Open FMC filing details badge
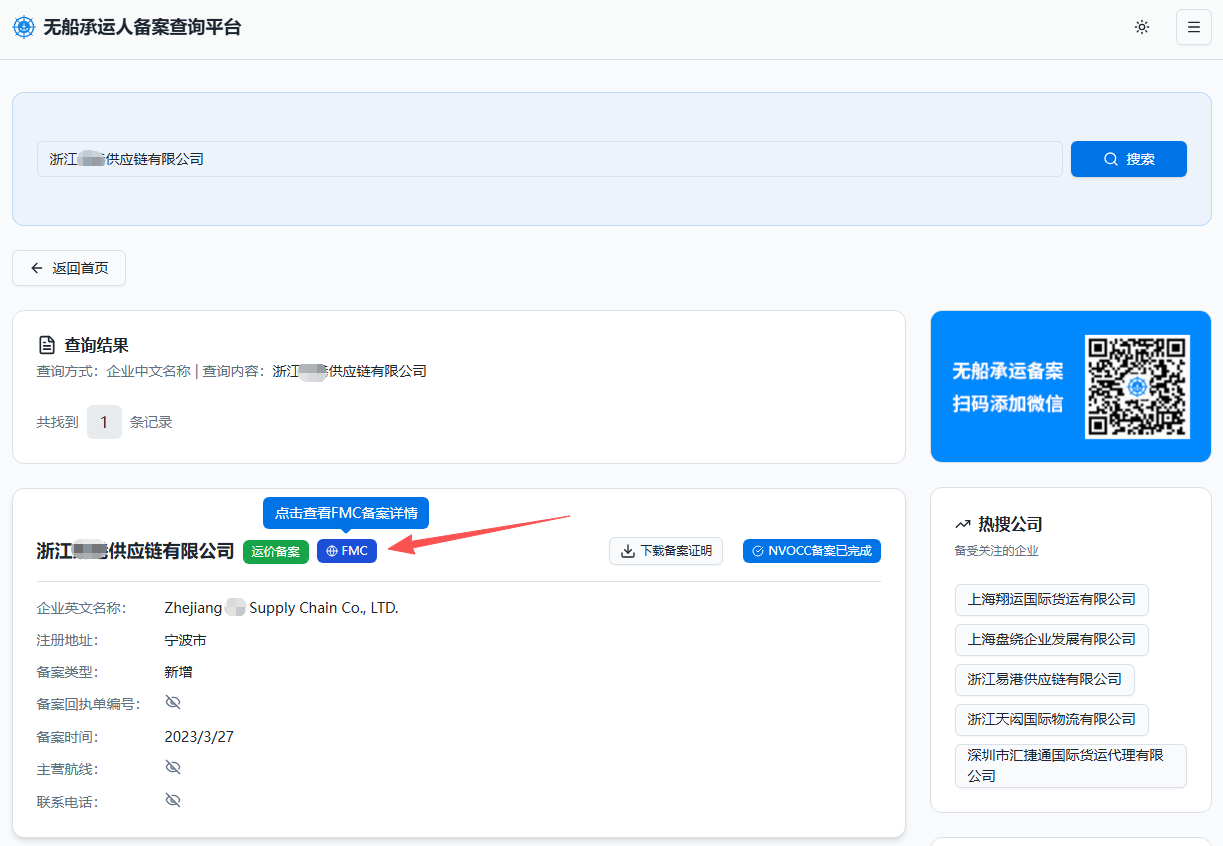The height and width of the screenshot is (846, 1223). [347, 551]
